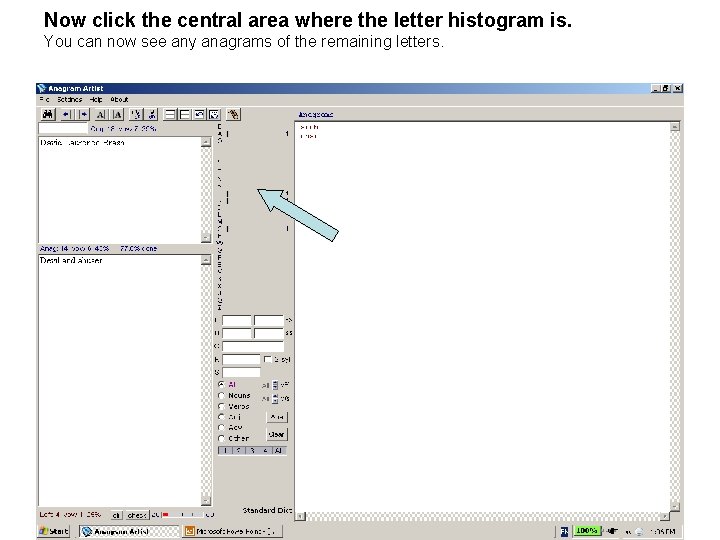Click the three-pane layout toolbar icon

(x=170, y=114)
